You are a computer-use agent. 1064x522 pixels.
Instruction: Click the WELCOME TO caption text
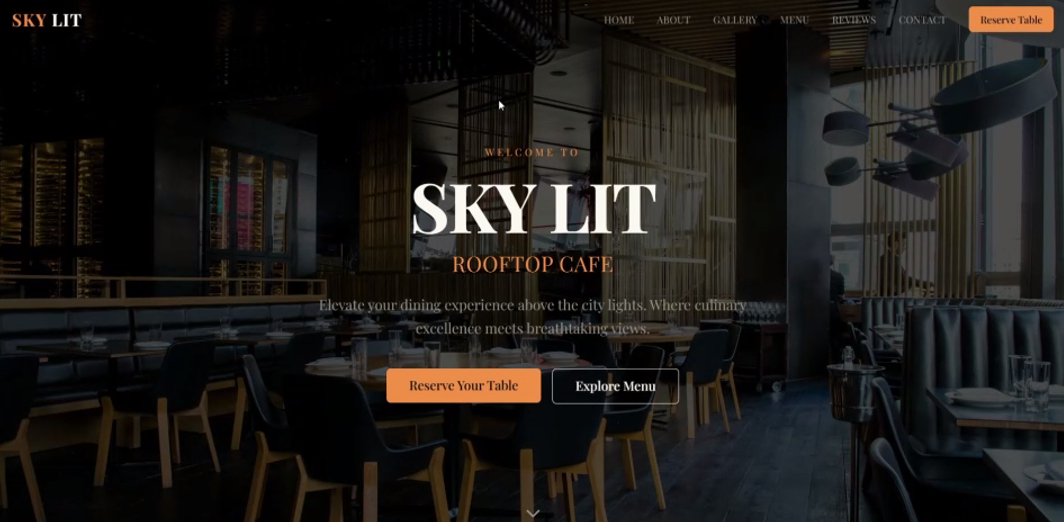pos(532,152)
